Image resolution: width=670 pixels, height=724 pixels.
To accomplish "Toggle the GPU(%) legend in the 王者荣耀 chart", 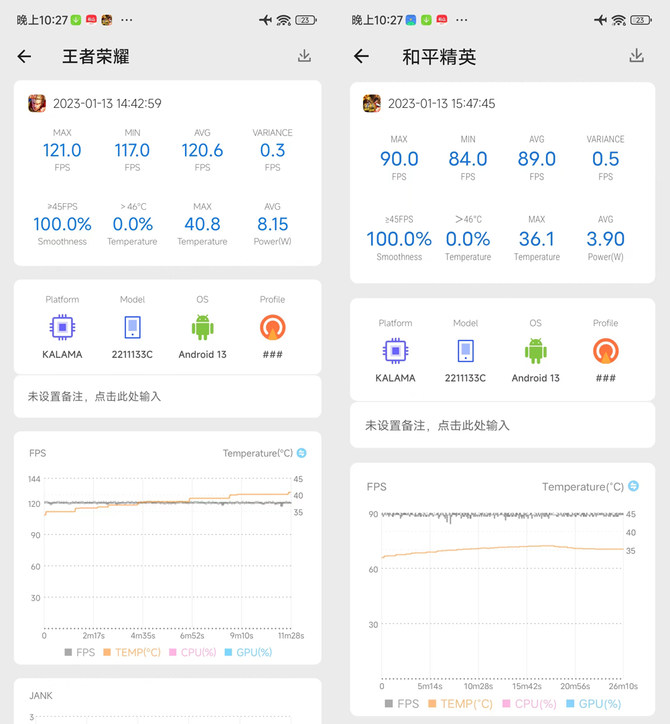I will click(248, 652).
